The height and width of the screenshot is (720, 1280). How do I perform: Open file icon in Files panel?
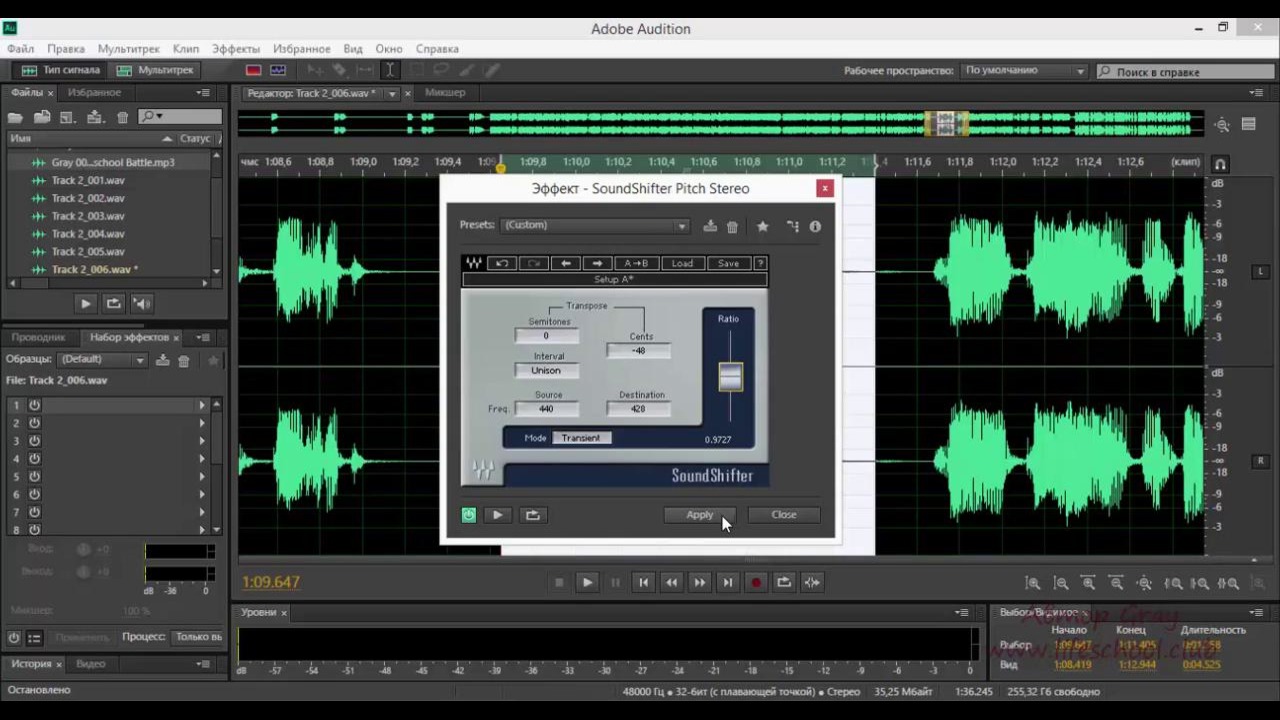(x=15, y=117)
